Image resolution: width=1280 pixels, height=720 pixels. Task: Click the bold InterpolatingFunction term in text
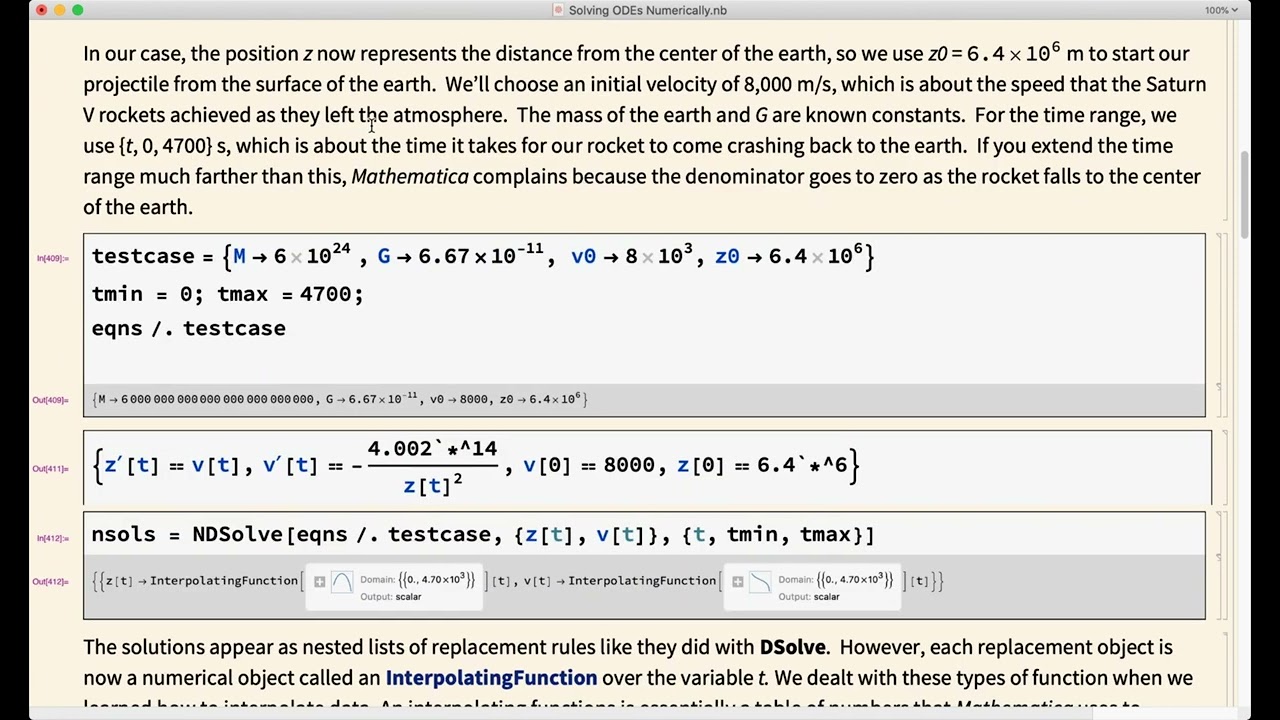coord(491,678)
